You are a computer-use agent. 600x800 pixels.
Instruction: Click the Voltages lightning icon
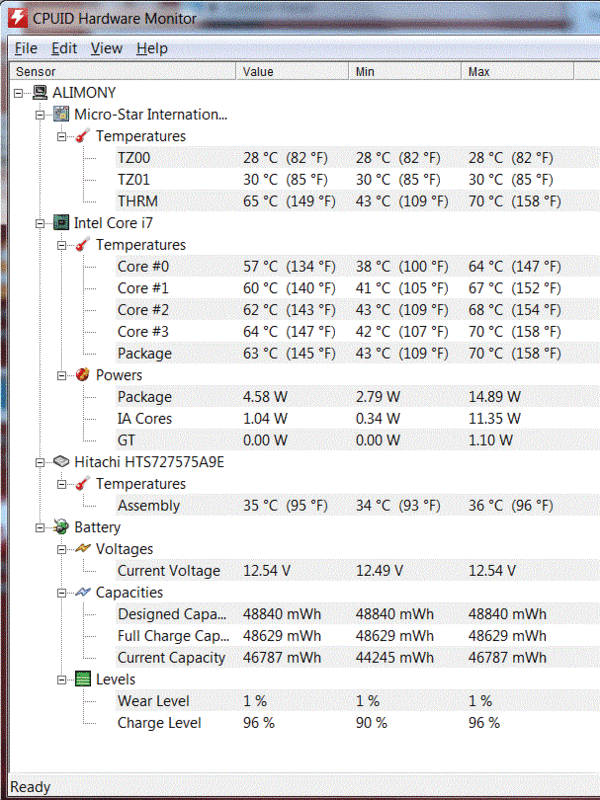point(83,549)
